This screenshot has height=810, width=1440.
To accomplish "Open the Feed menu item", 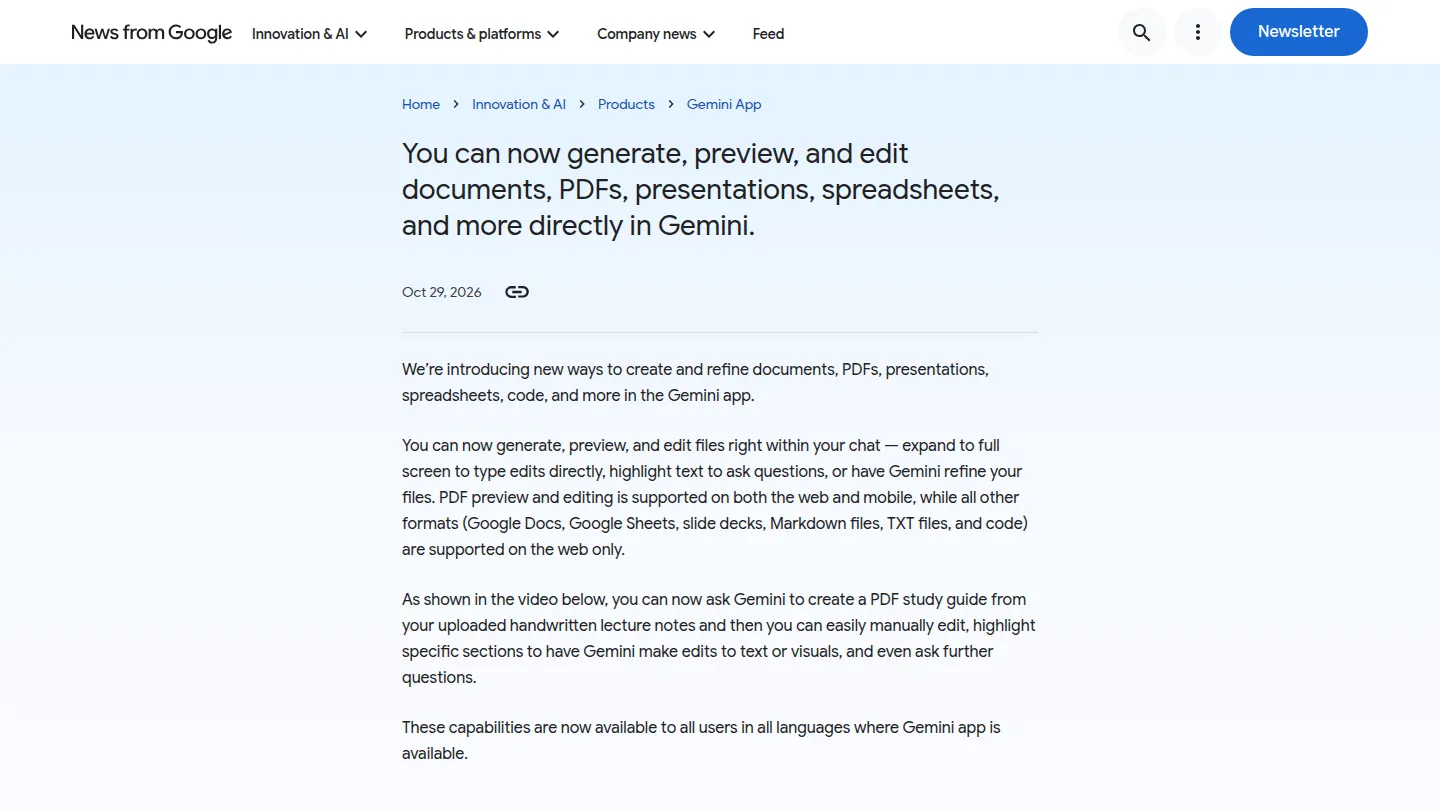I will click(768, 34).
